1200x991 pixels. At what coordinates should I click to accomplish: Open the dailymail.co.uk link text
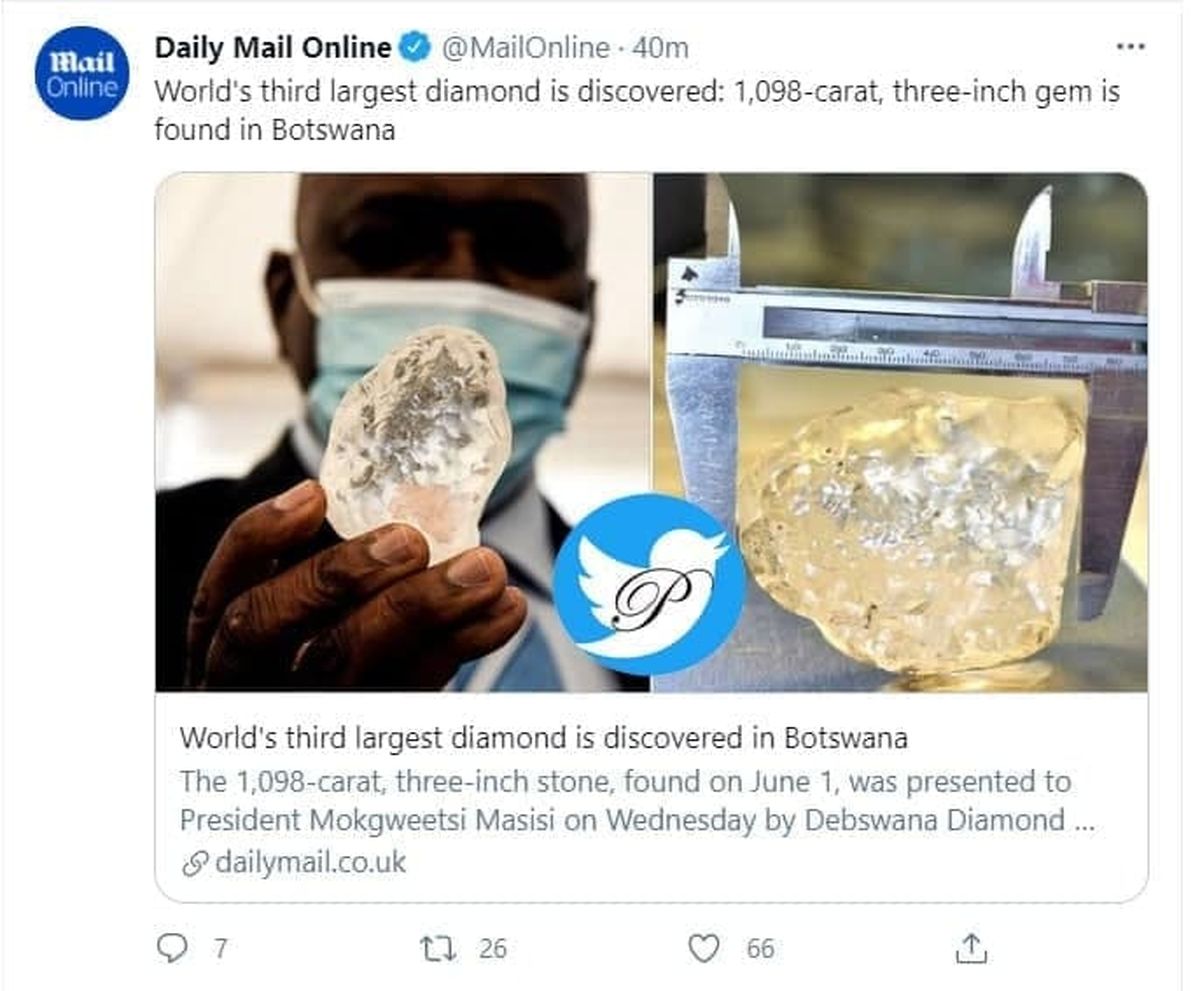point(310,864)
